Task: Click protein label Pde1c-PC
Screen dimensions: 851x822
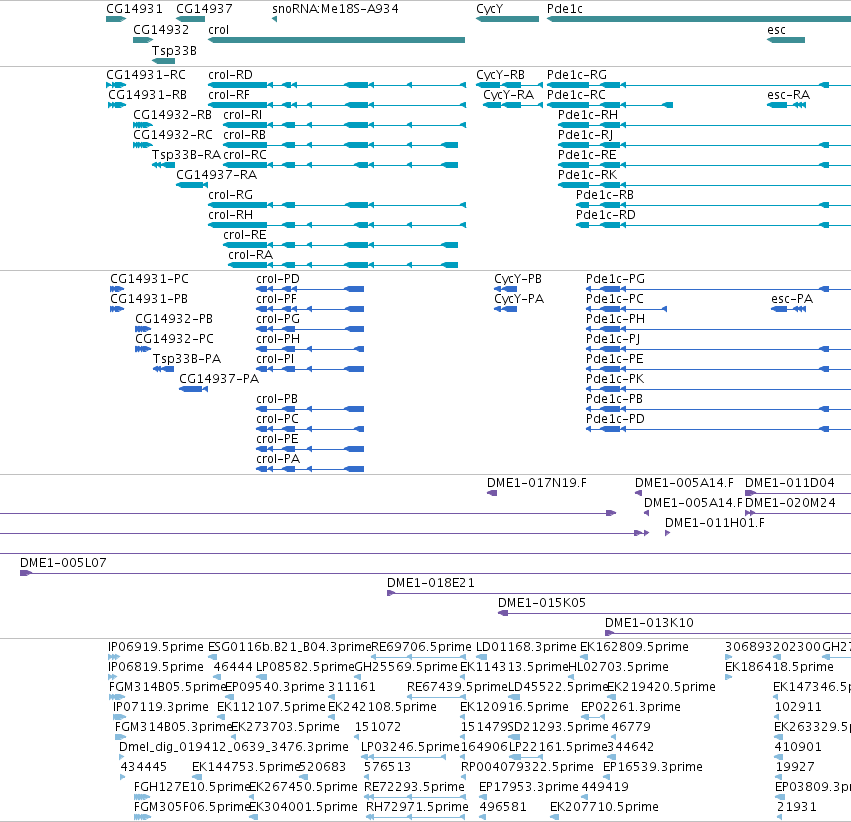Action: tap(614, 299)
